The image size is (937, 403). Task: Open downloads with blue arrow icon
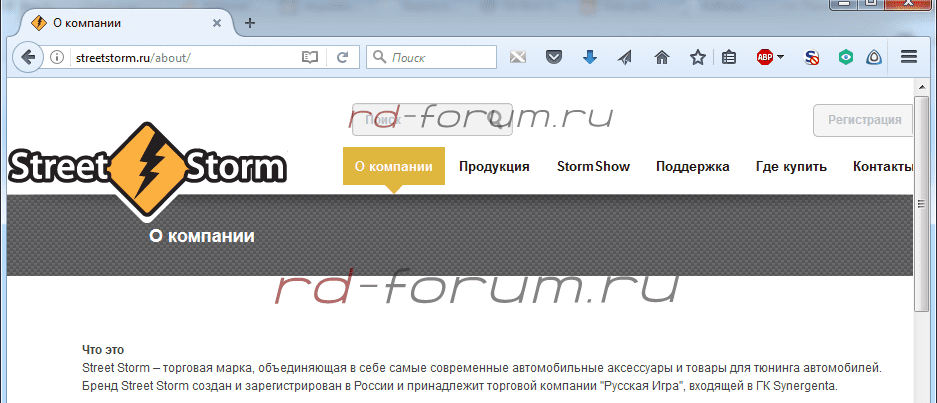[x=590, y=57]
